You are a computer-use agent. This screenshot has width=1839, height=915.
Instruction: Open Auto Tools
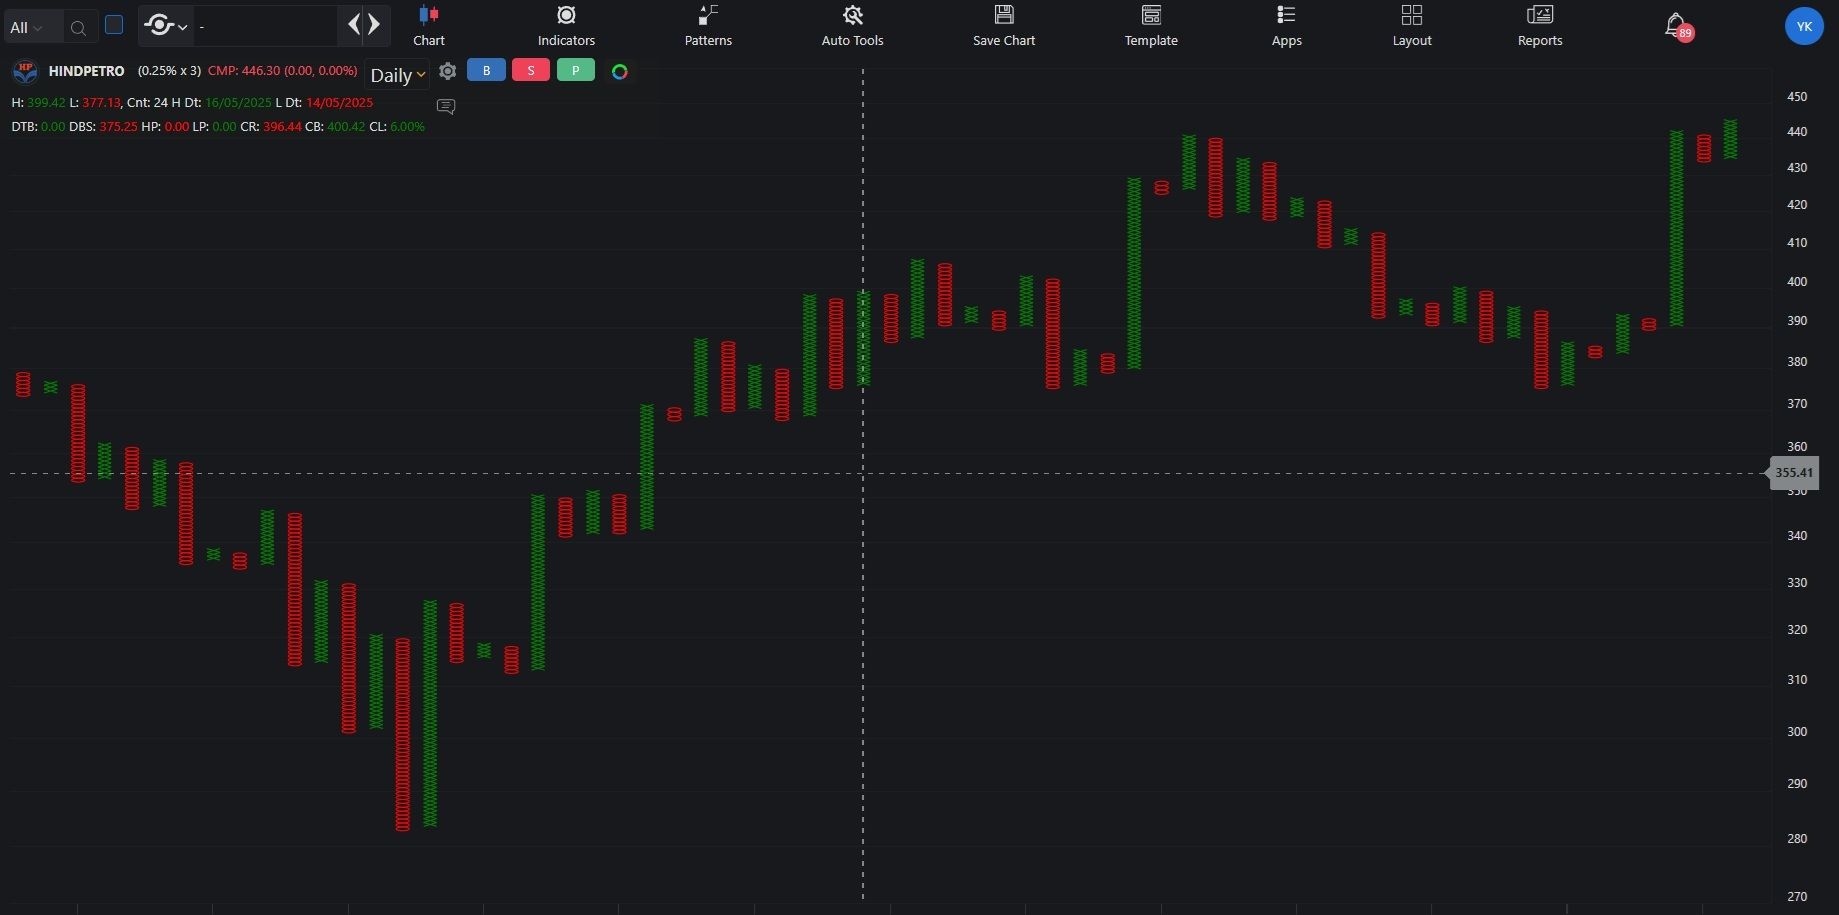click(852, 26)
